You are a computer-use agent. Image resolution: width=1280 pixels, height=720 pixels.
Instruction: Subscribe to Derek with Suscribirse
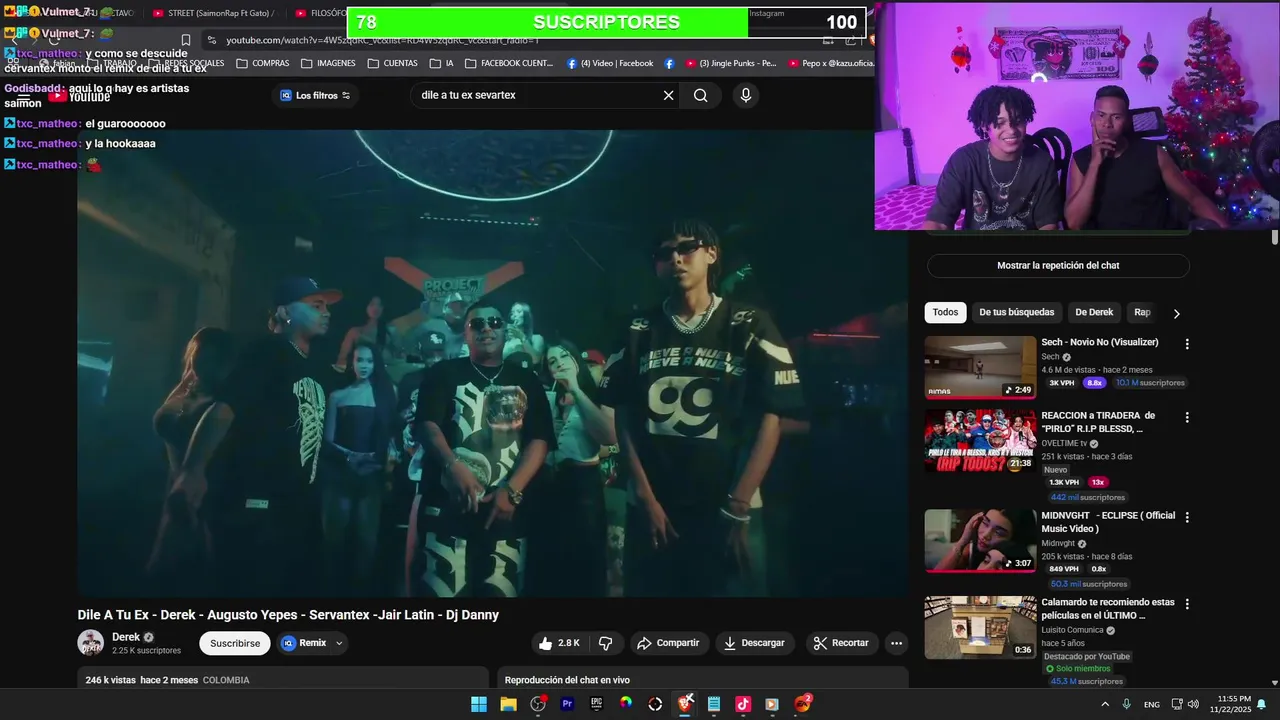click(x=235, y=643)
